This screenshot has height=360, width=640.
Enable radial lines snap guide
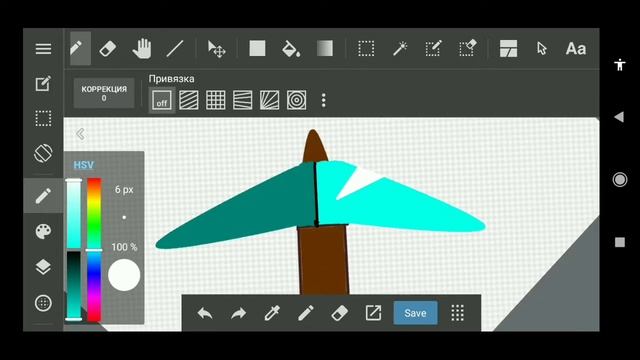click(269, 100)
